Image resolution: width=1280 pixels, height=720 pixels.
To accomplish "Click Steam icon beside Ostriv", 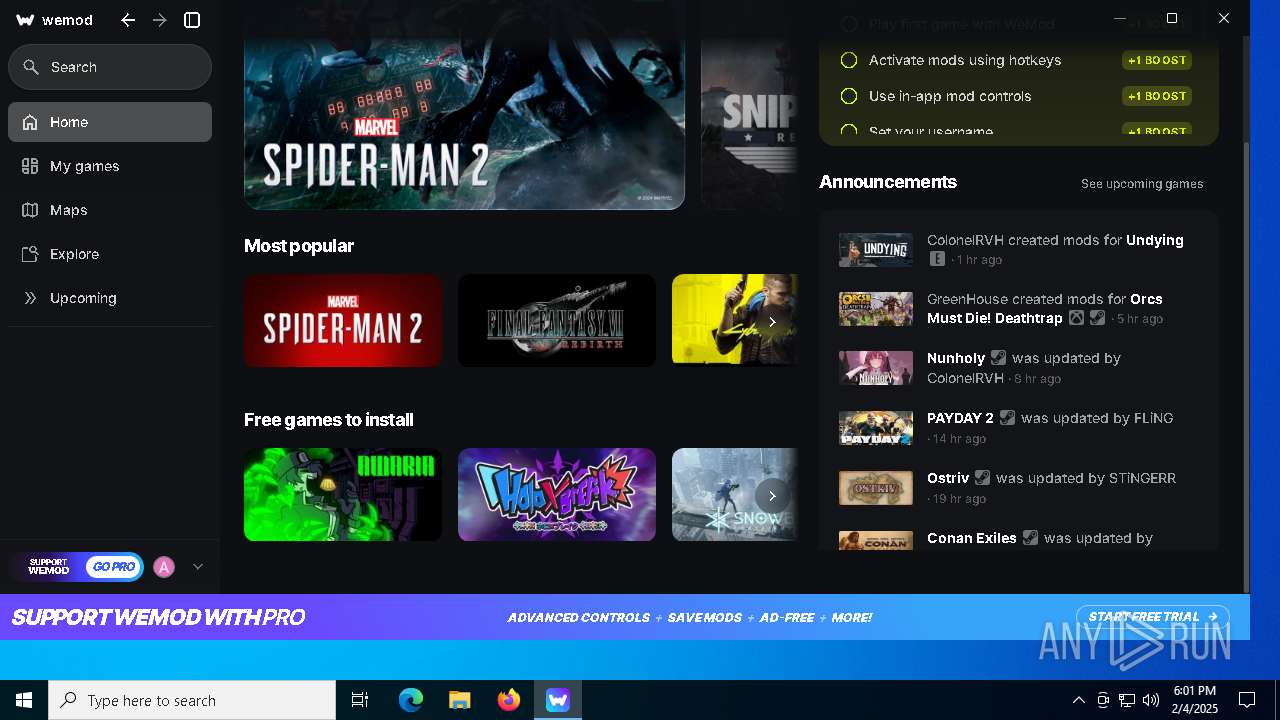I will pos(983,478).
